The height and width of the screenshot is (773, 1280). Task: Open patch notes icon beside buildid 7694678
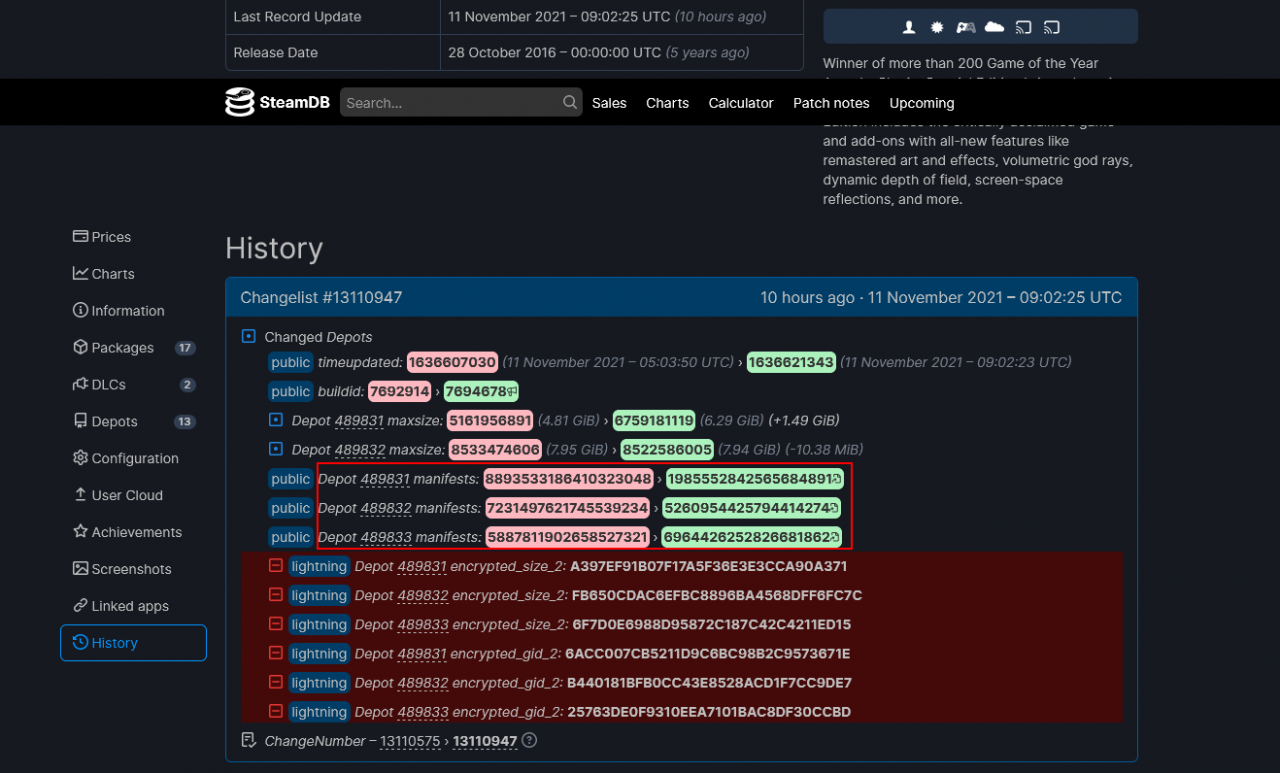click(x=511, y=392)
